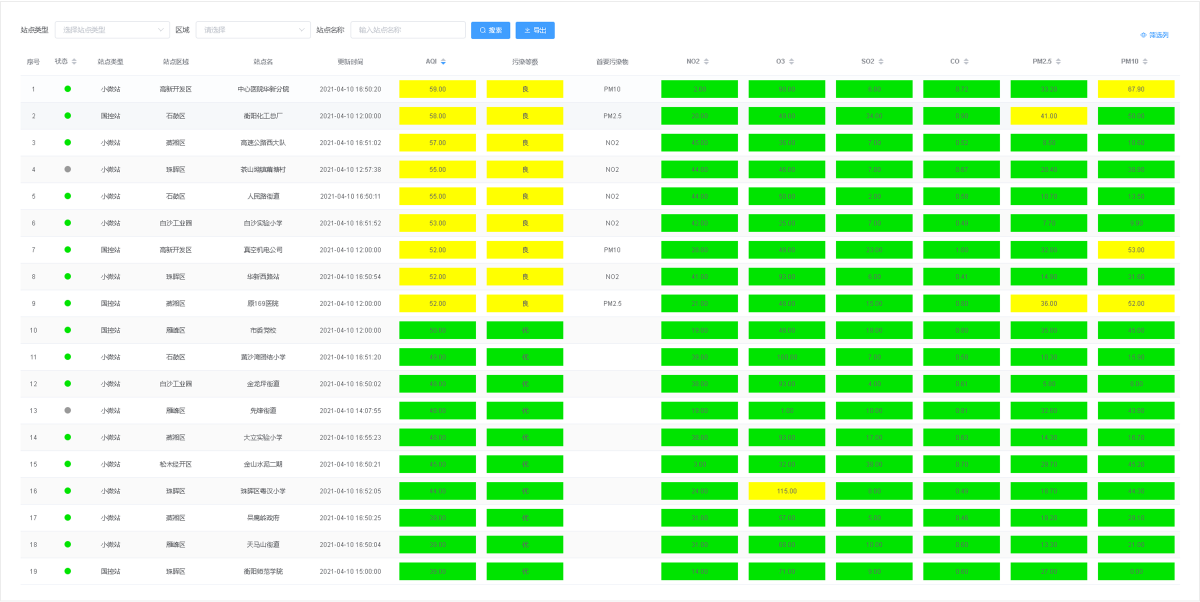The width and height of the screenshot is (1200, 602).
Task: Open the 筛选列 column filter link
Action: [1154, 35]
